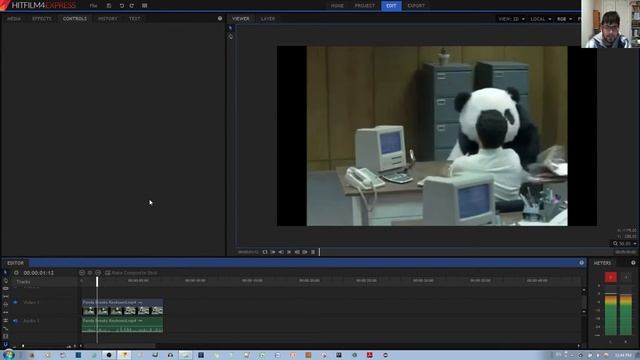Select the editor arrow selection tool
Image resolution: width=640 pixels, height=360 pixels.
pyautogui.click(x=5, y=272)
